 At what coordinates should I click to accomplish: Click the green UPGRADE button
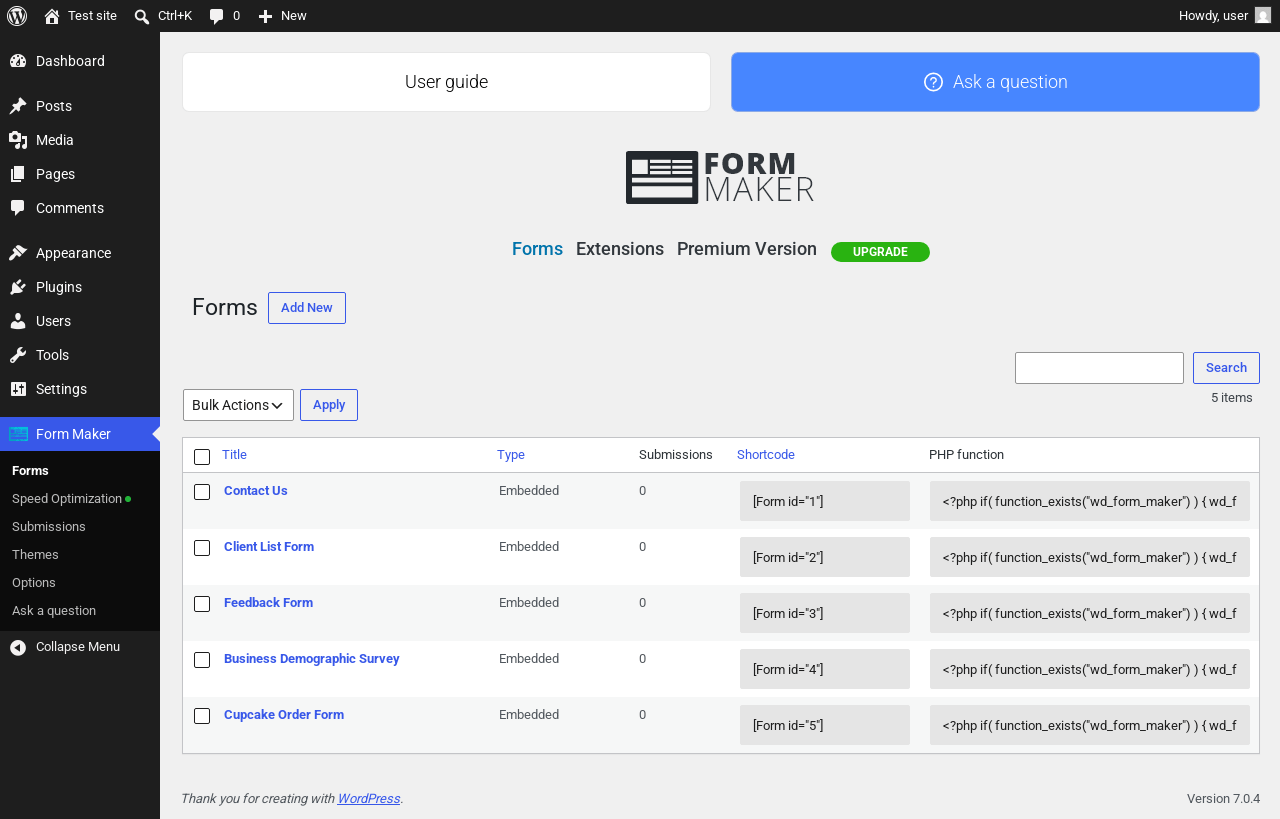click(880, 252)
